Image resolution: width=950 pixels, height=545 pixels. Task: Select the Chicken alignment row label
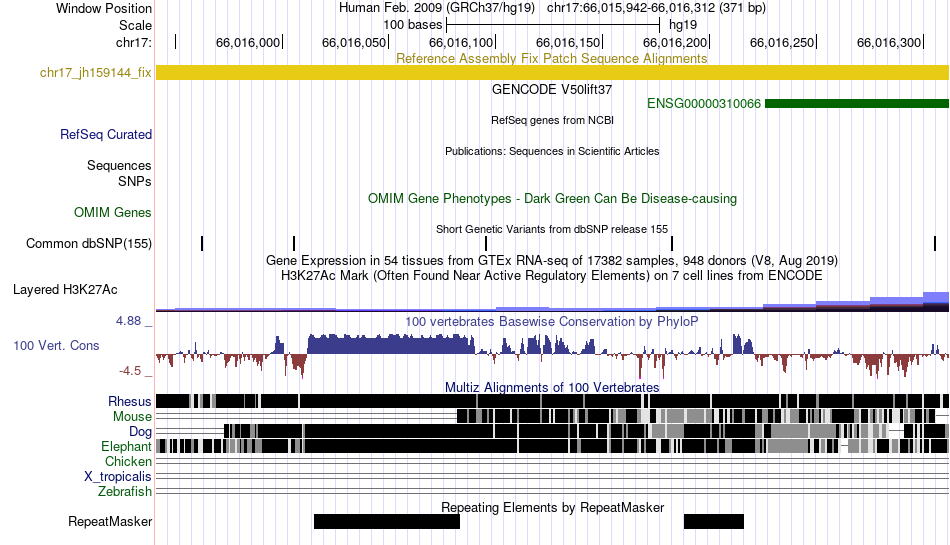click(x=128, y=461)
